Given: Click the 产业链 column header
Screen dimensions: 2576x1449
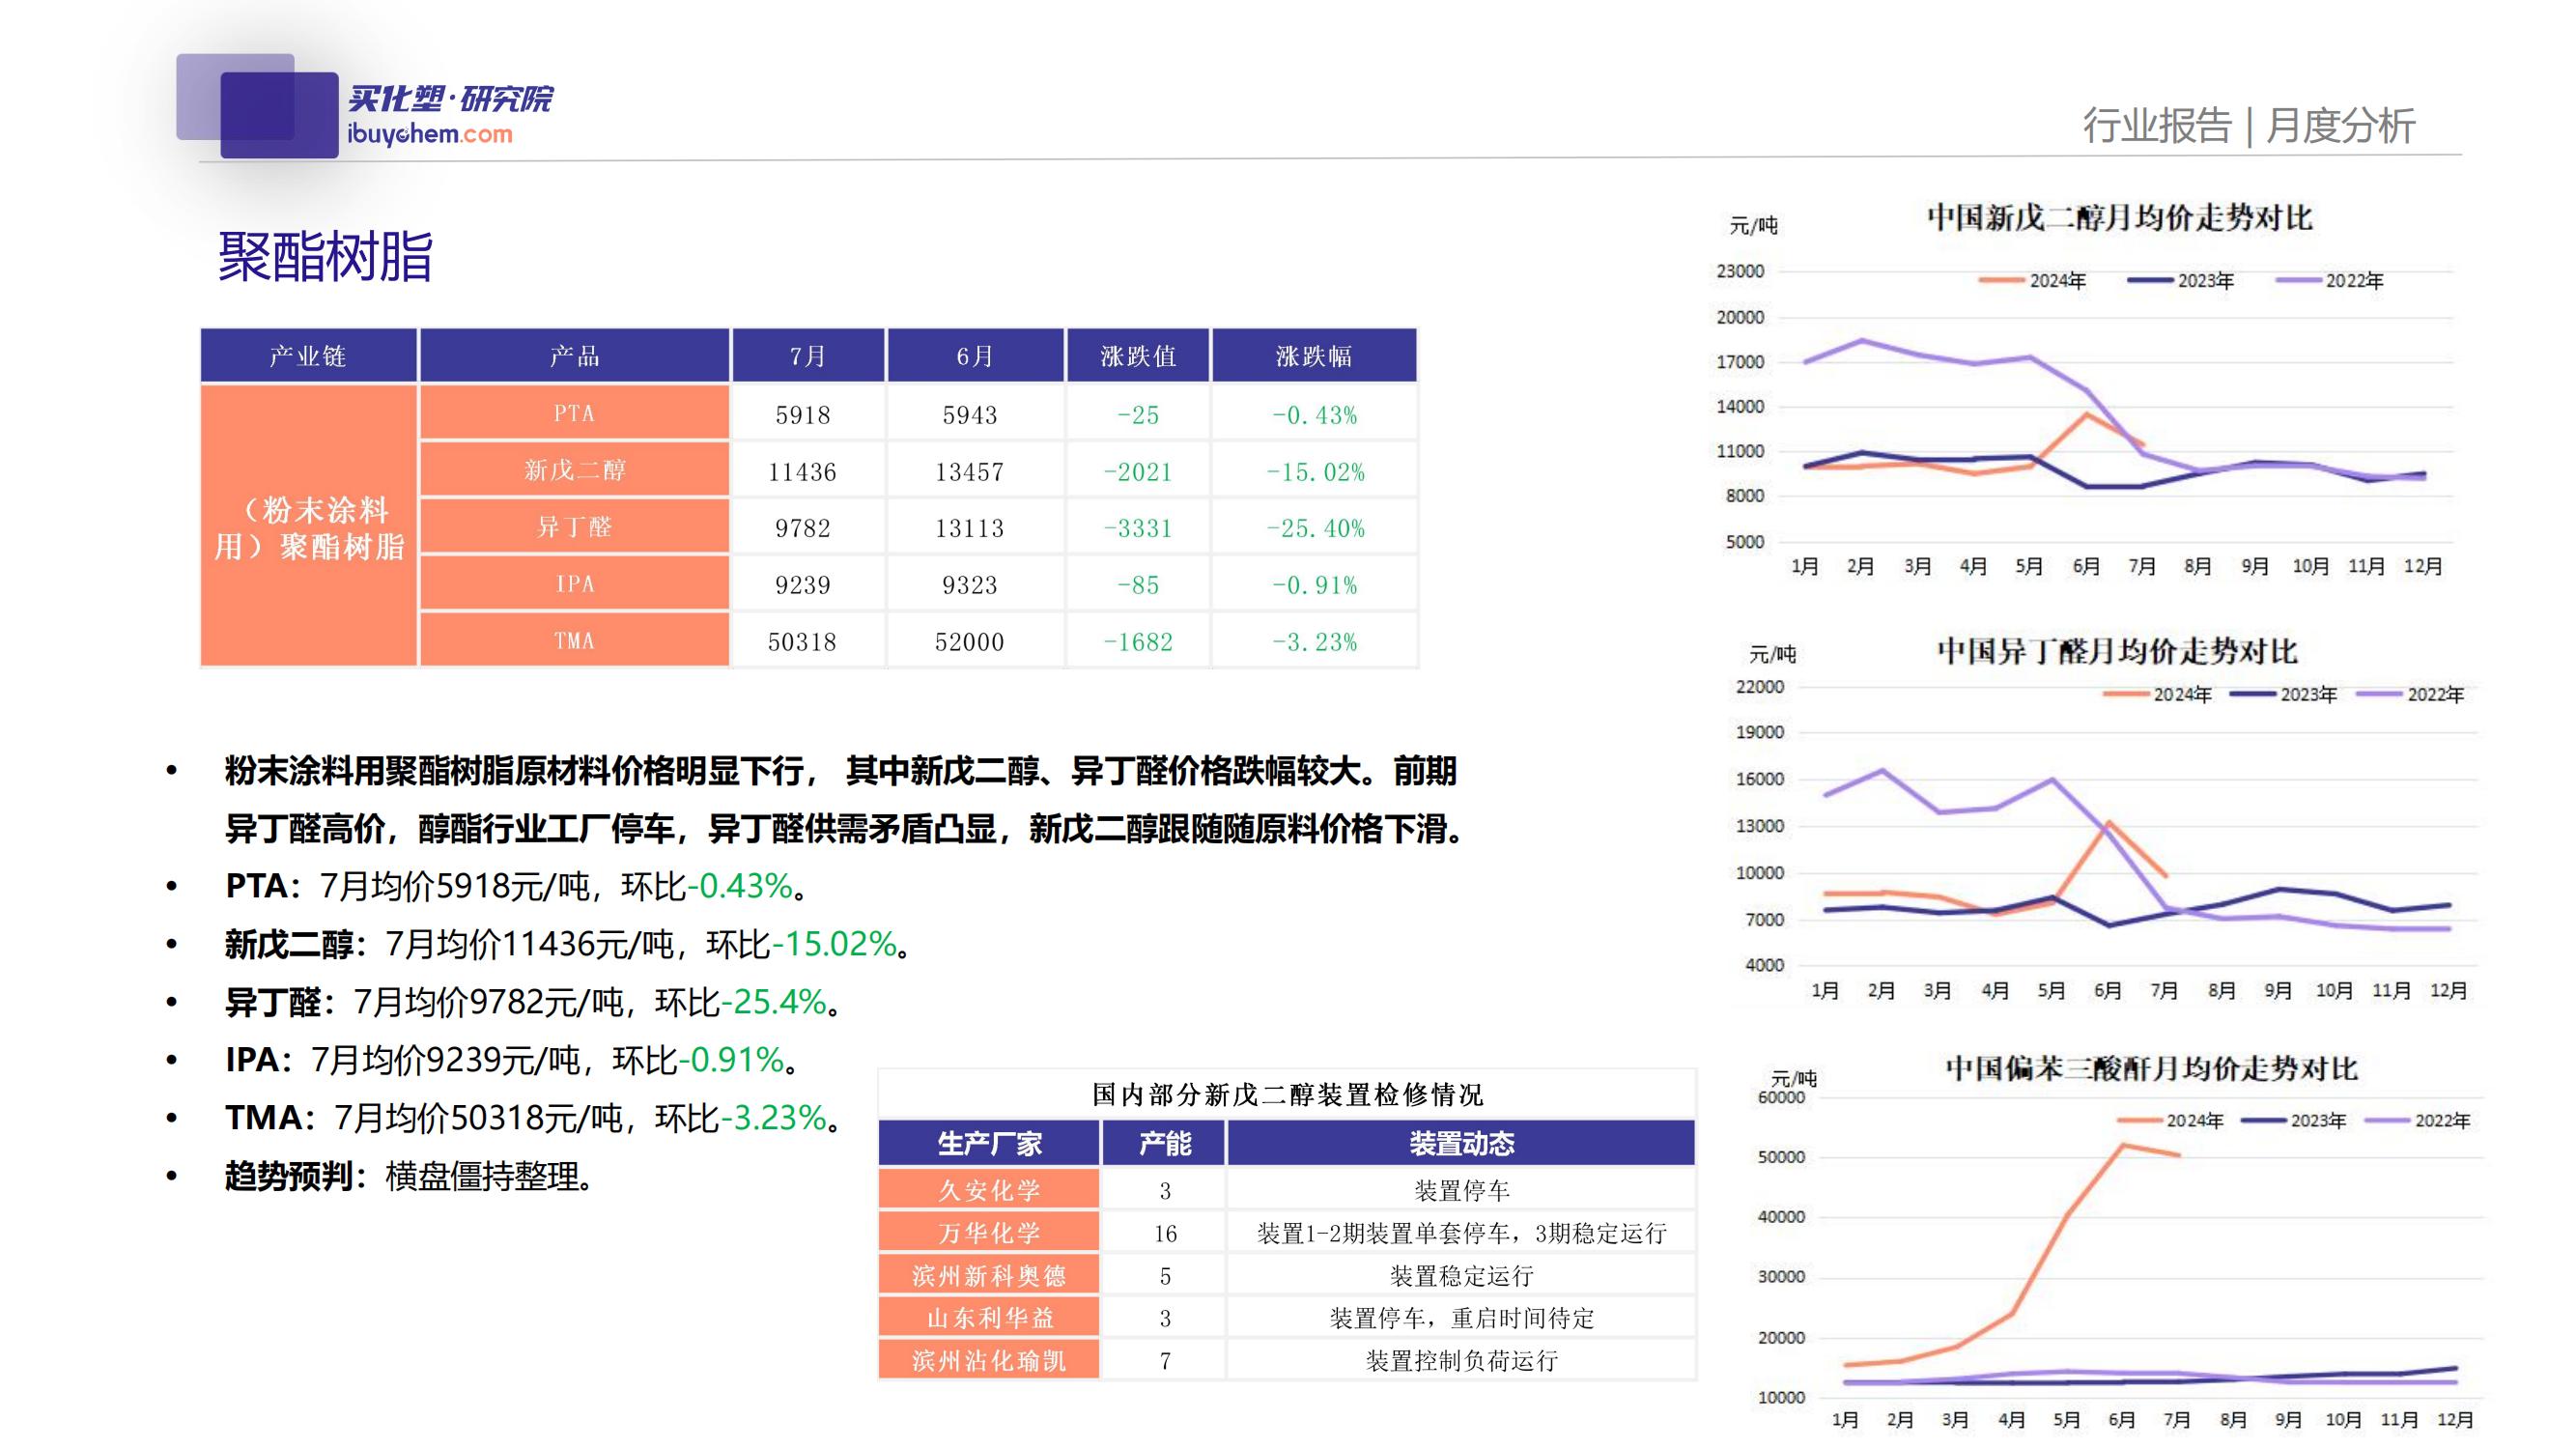Looking at the screenshot, I should (308, 356).
